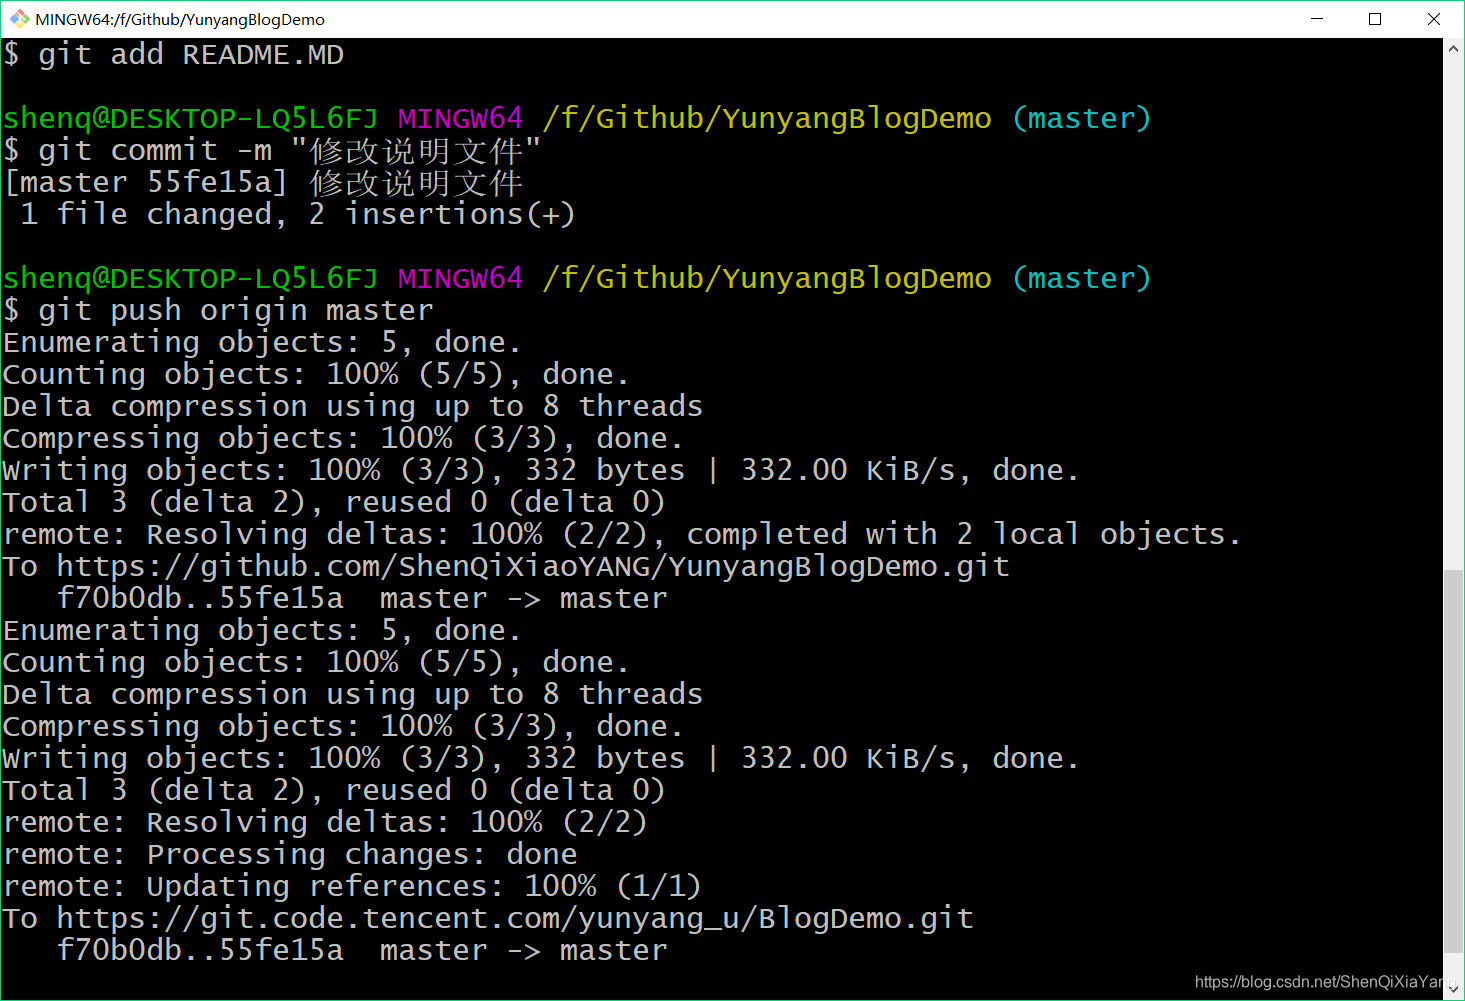This screenshot has height=1001, width=1465.
Task: Close the MINGW64 terminal window
Action: tap(1433, 19)
